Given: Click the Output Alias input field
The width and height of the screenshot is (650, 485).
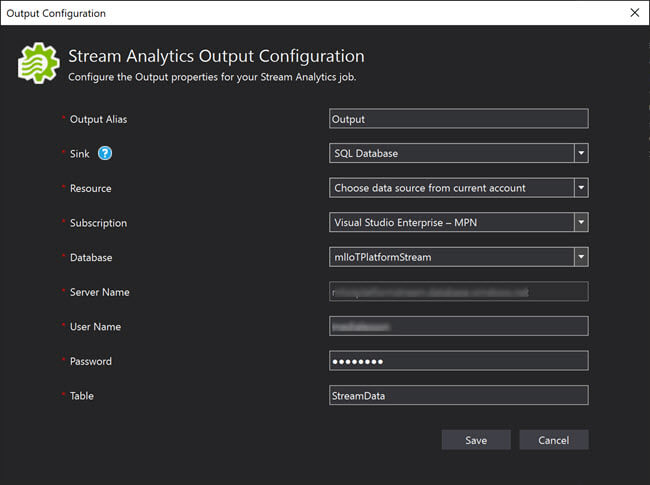Looking at the screenshot, I should coord(459,119).
